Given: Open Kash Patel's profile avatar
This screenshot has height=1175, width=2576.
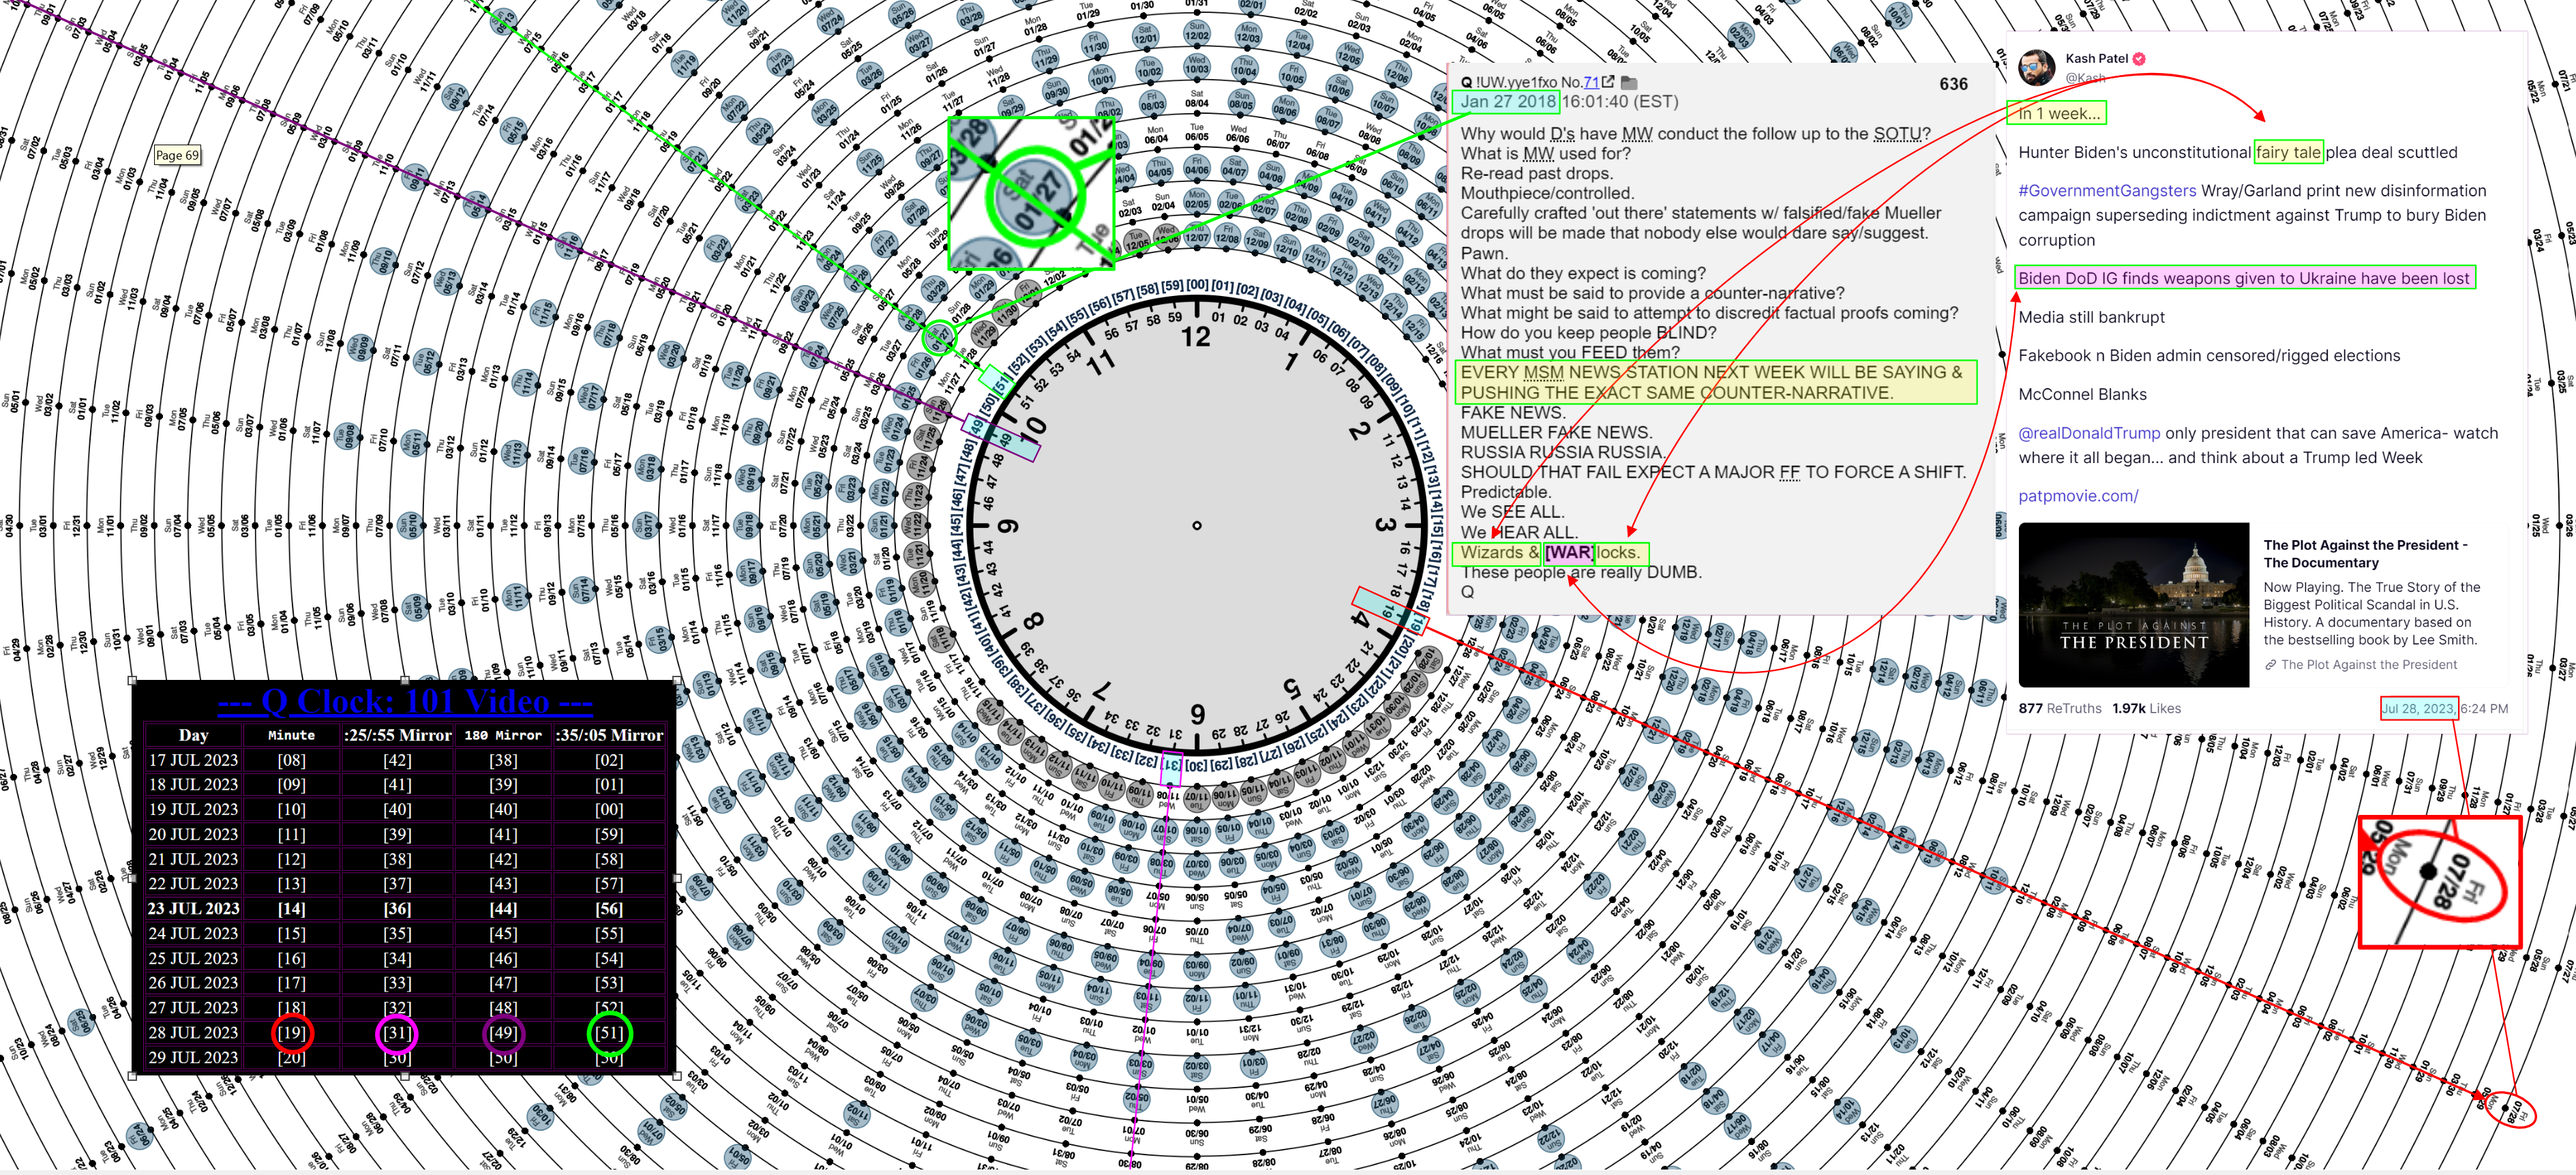Looking at the screenshot, I should pos(2037,67).
